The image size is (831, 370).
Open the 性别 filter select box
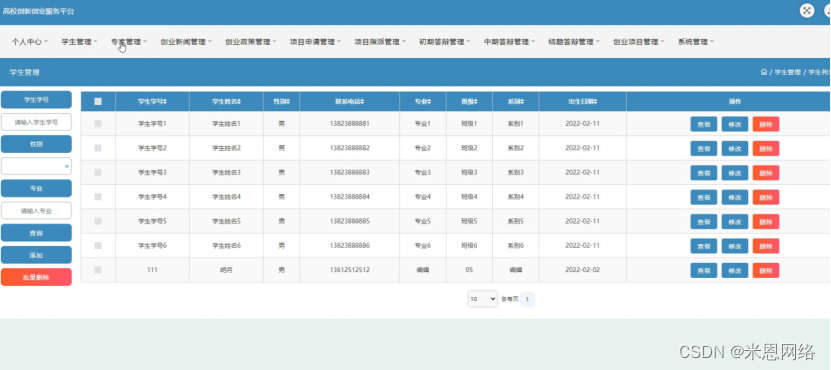click(36, 166)
